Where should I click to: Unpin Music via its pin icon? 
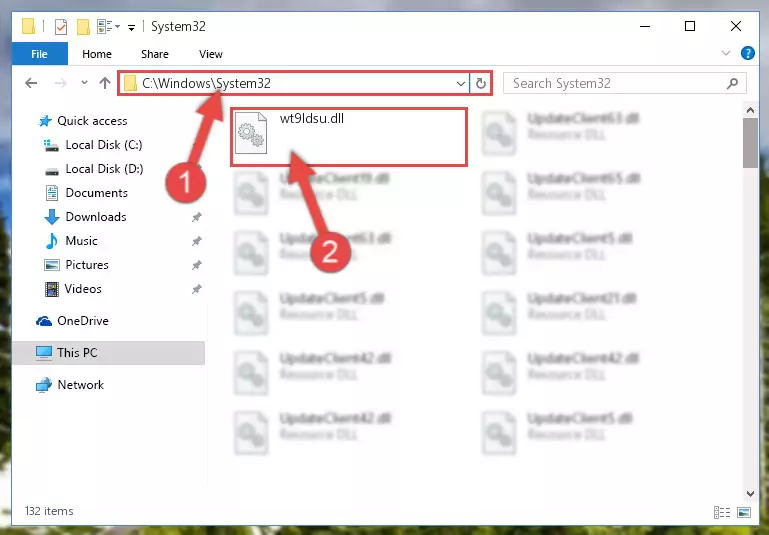pos(197,241)
